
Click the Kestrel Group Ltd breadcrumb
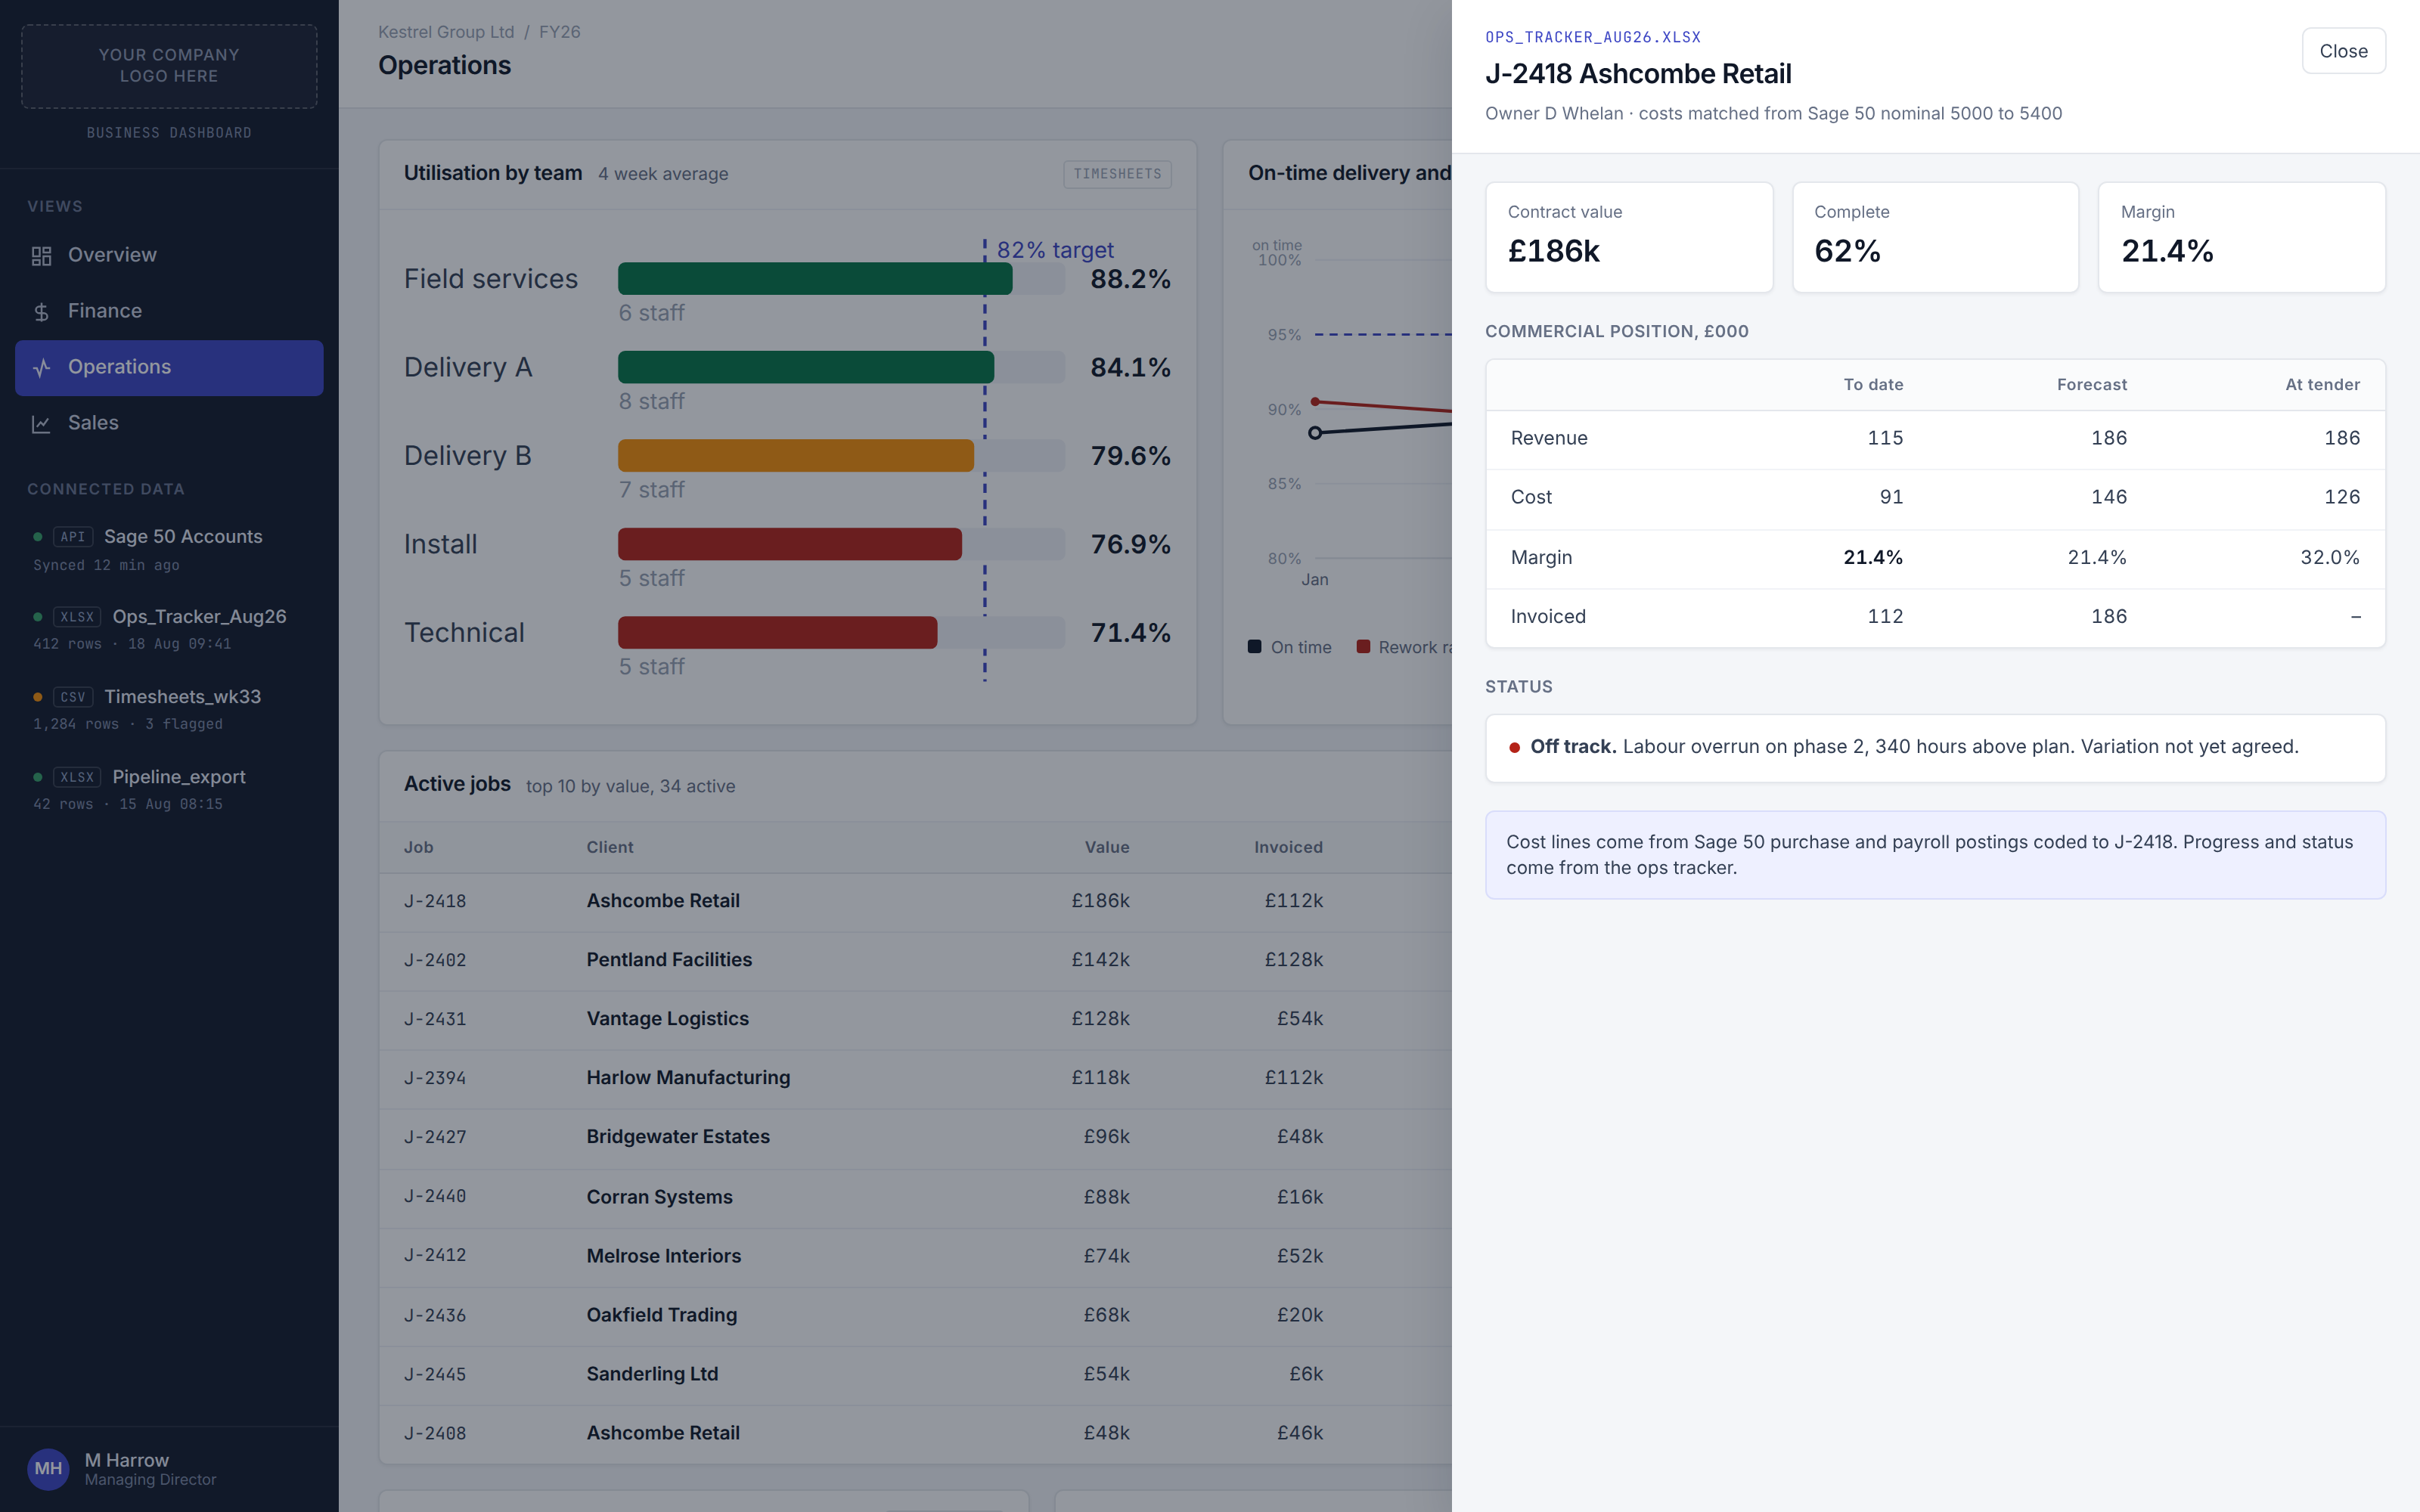click(446, 32)
